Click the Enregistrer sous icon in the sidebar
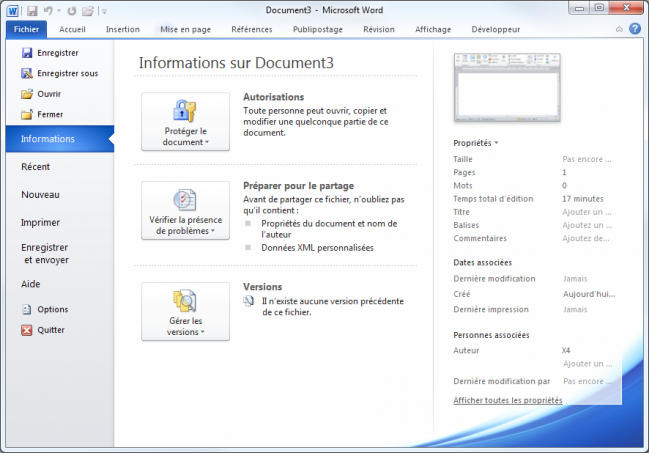The width and height of the screenshot is (649, 453). [26, 73]
